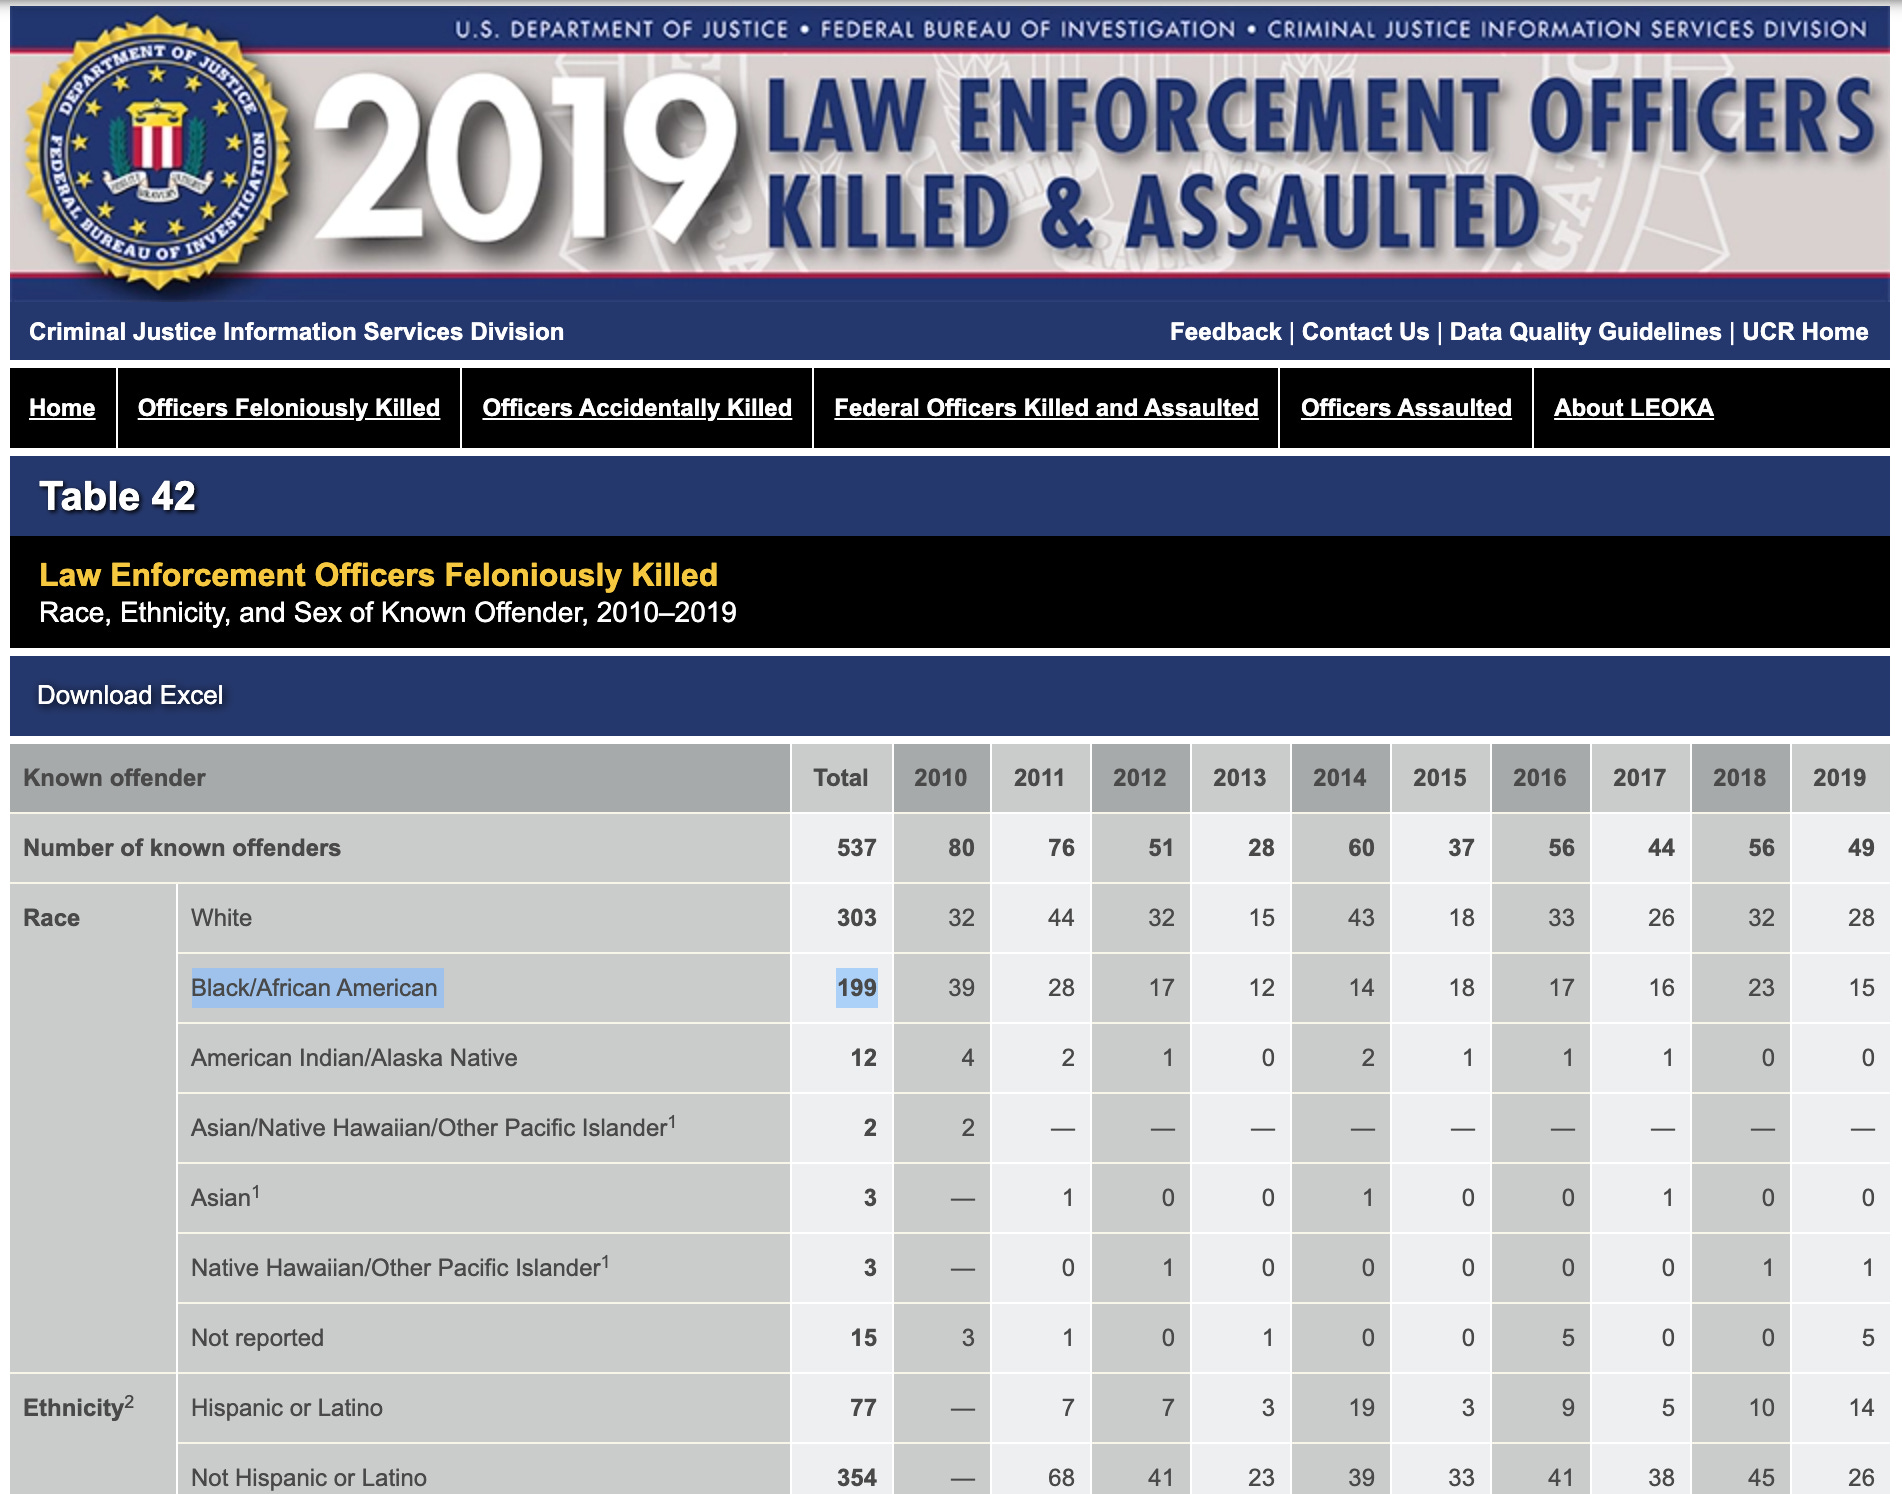Screen dimensions: 1902x1494
Task: Click the Race row group label
Action: pyautogui.click(x=51, y=918)
